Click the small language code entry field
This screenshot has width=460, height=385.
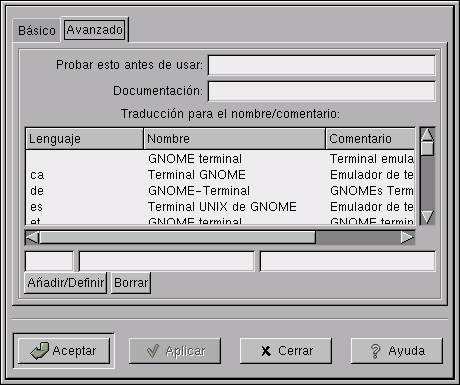click(x=49, y=261)
